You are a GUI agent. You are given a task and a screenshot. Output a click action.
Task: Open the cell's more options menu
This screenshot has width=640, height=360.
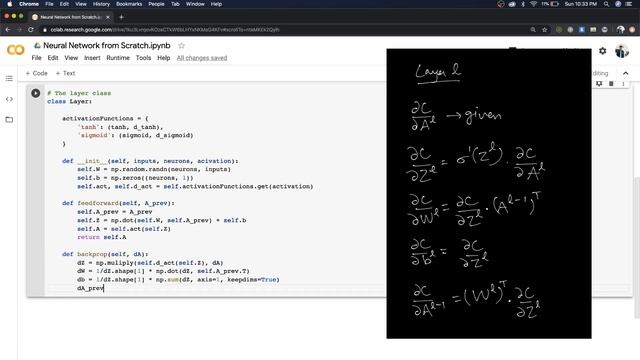pos(623,84)
